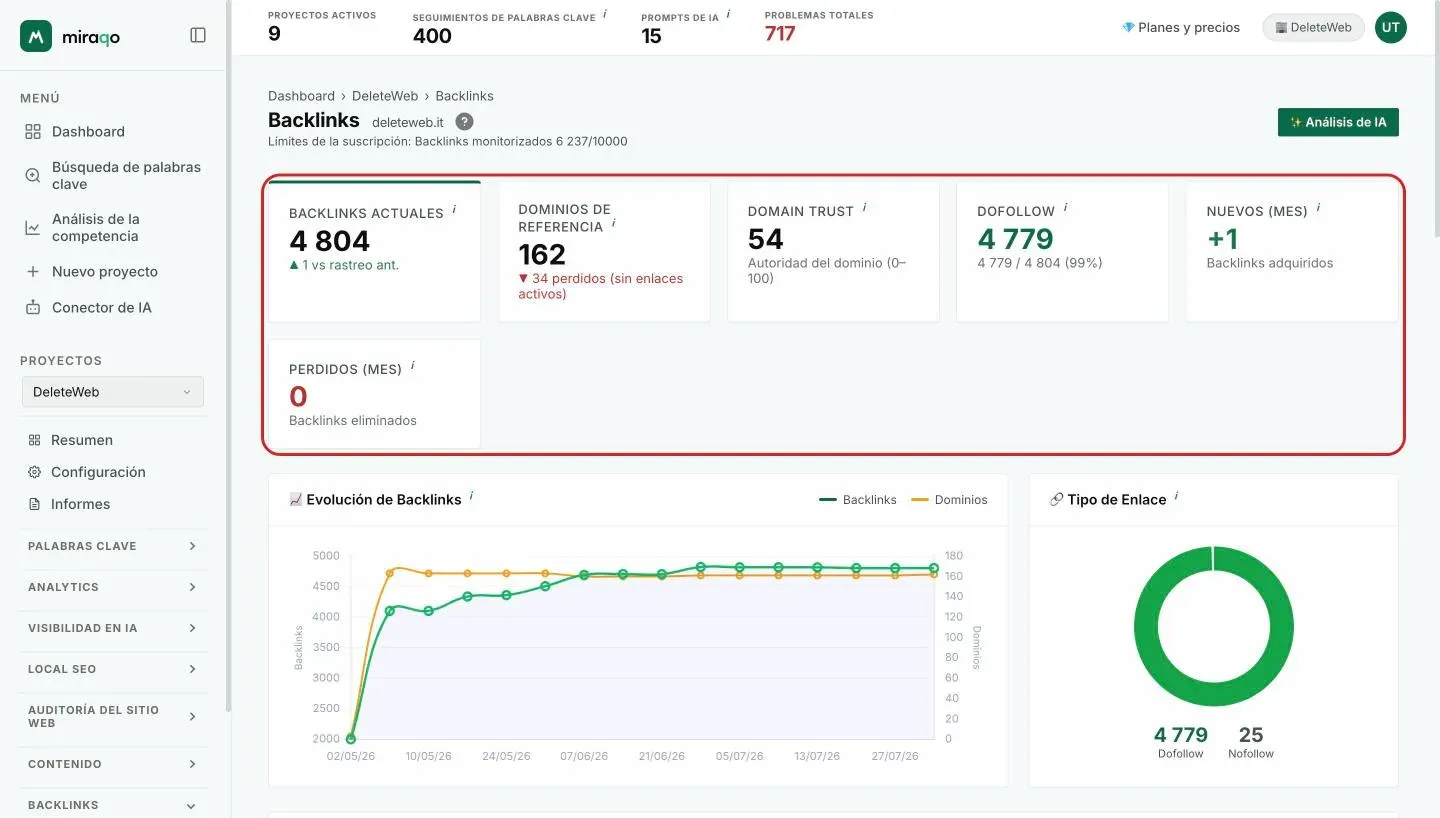Screen dimensions: 1440x818
Task: Click the Resumen grid icon
Action: [34, 440]
